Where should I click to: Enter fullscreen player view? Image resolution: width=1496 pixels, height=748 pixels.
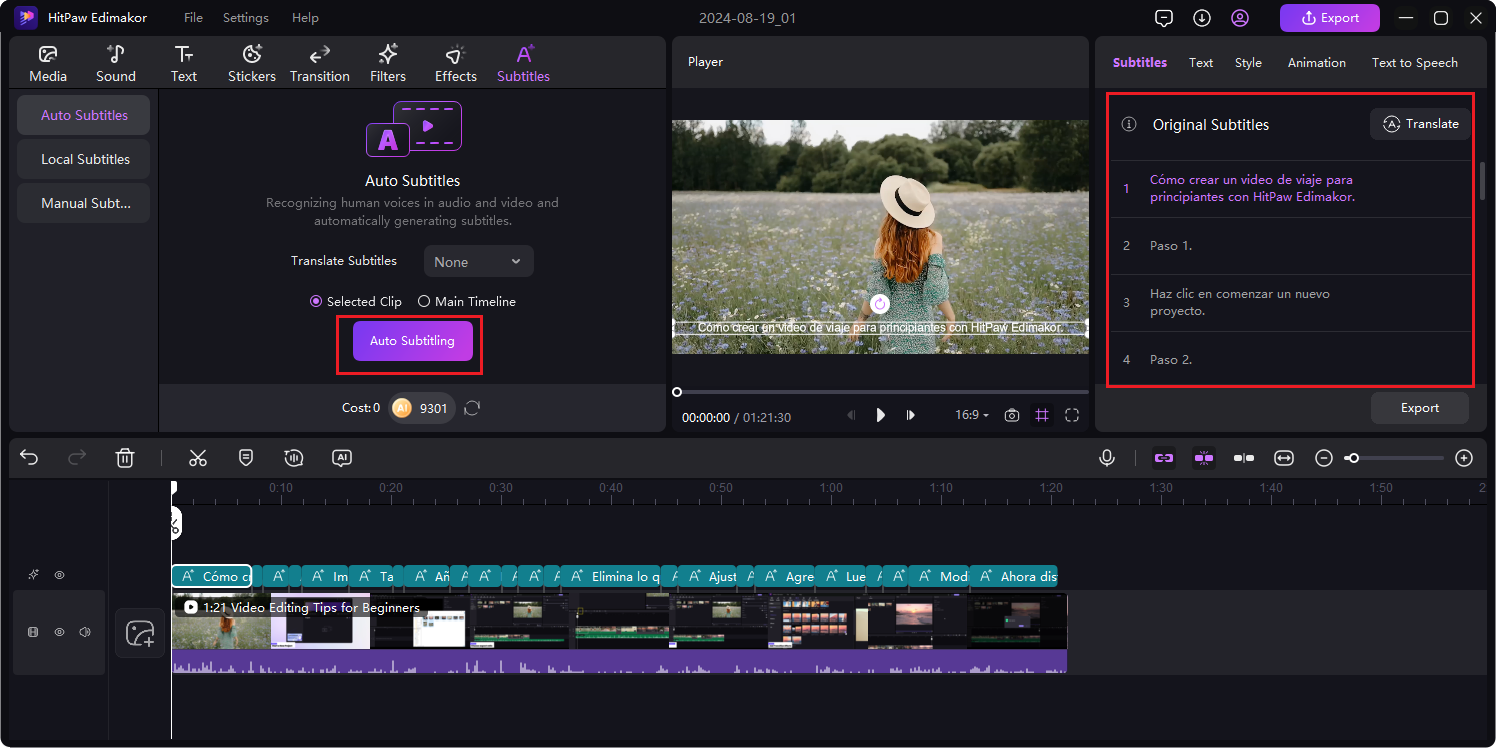pos(1072,415)
